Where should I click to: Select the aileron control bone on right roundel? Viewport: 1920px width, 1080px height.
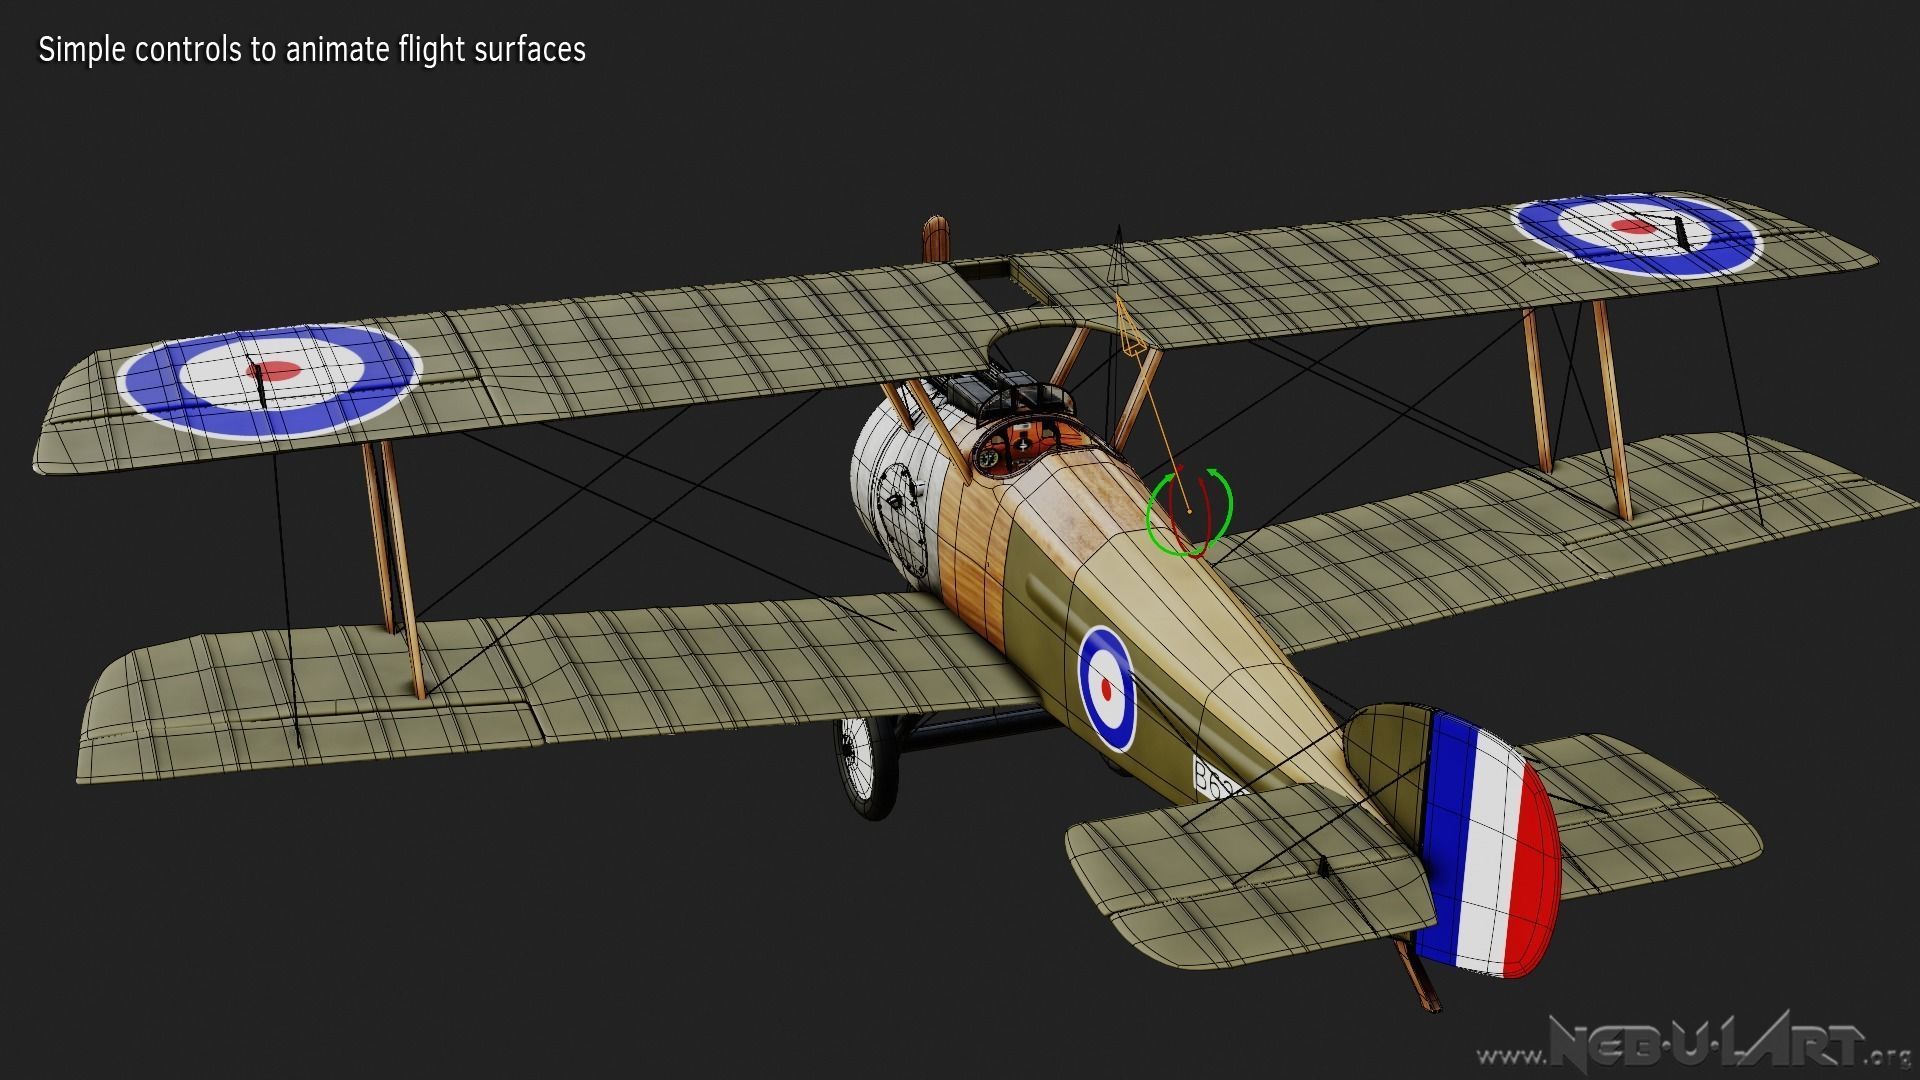pyautogui.click(x=1680, y=235)
